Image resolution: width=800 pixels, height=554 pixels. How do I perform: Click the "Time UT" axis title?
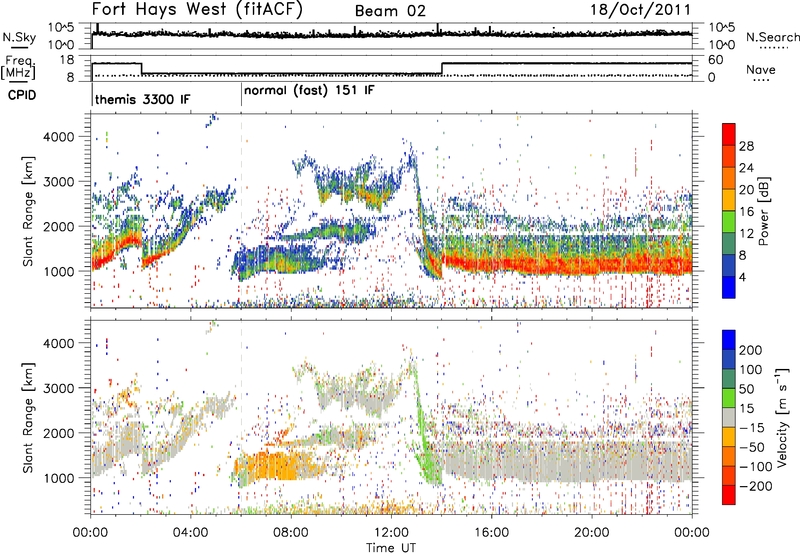click(x=391, y=548)
